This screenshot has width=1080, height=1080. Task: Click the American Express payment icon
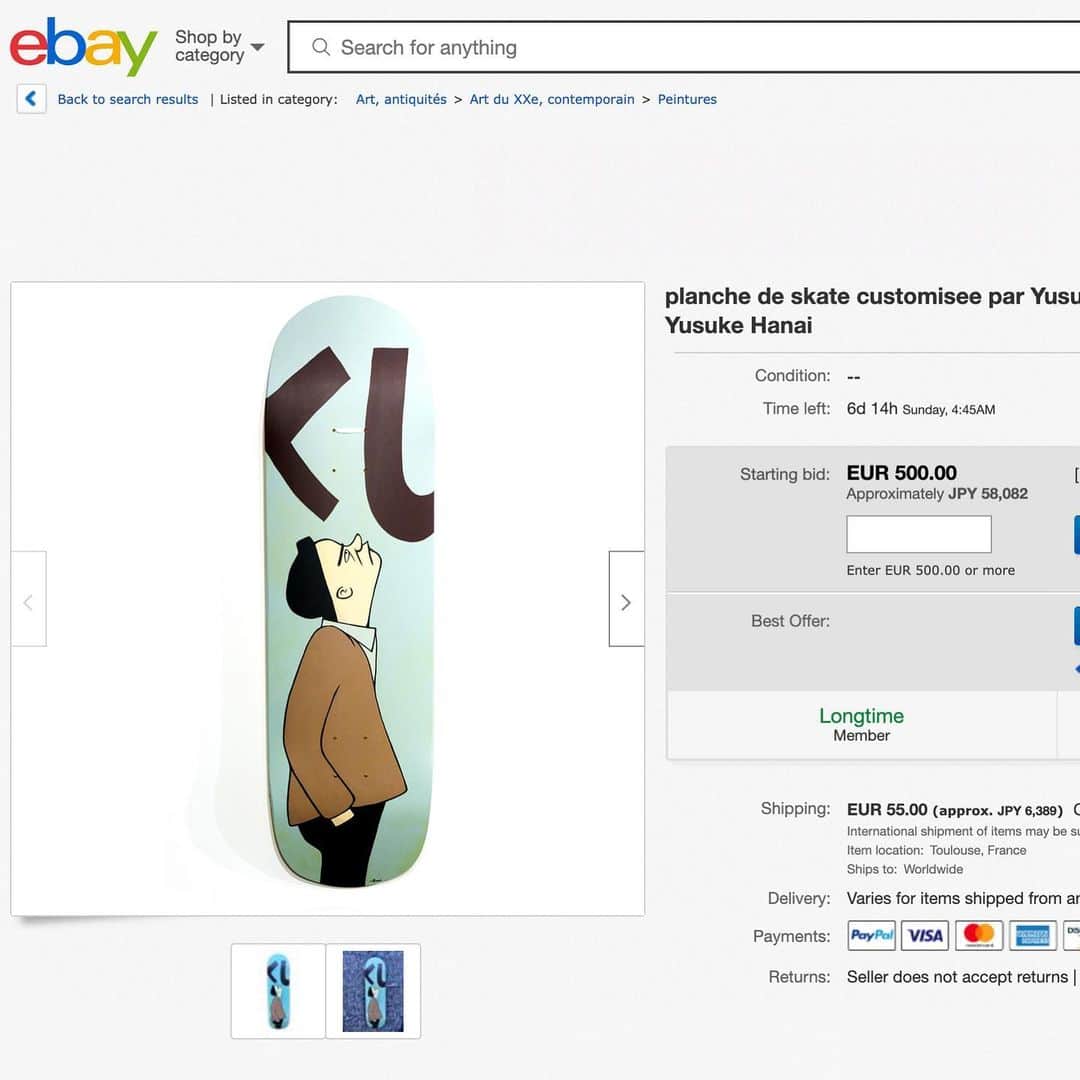coord(1032,935)
